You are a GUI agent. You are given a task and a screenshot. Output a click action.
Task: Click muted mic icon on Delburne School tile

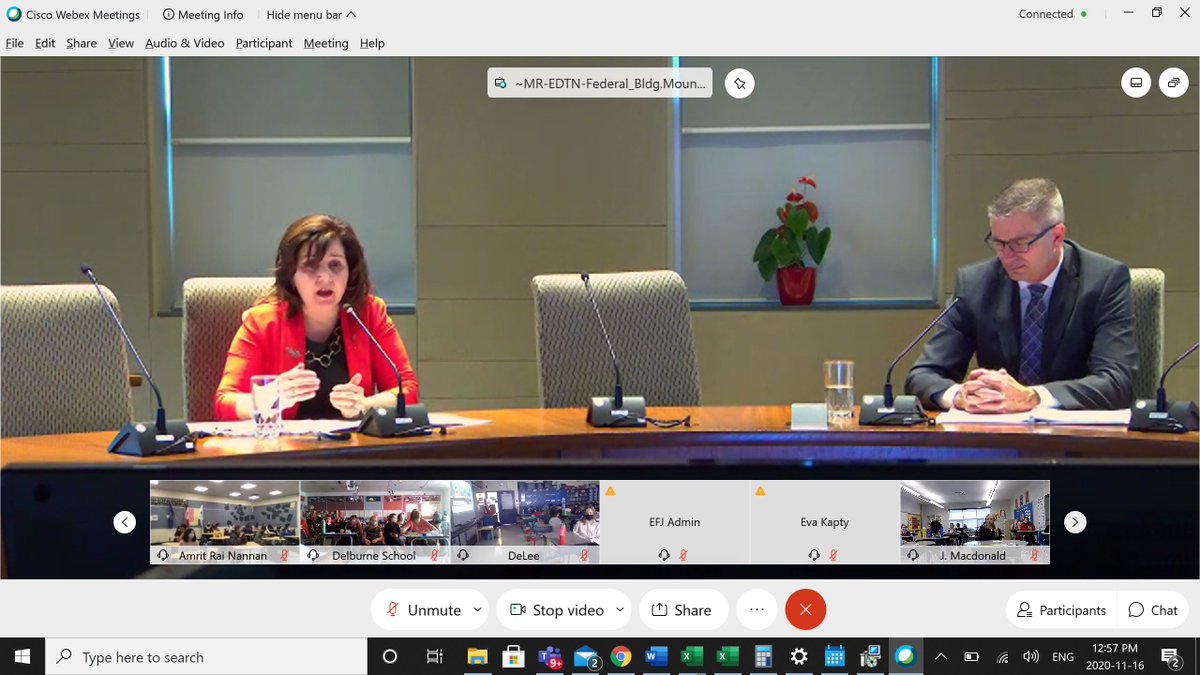pos(435,555)
